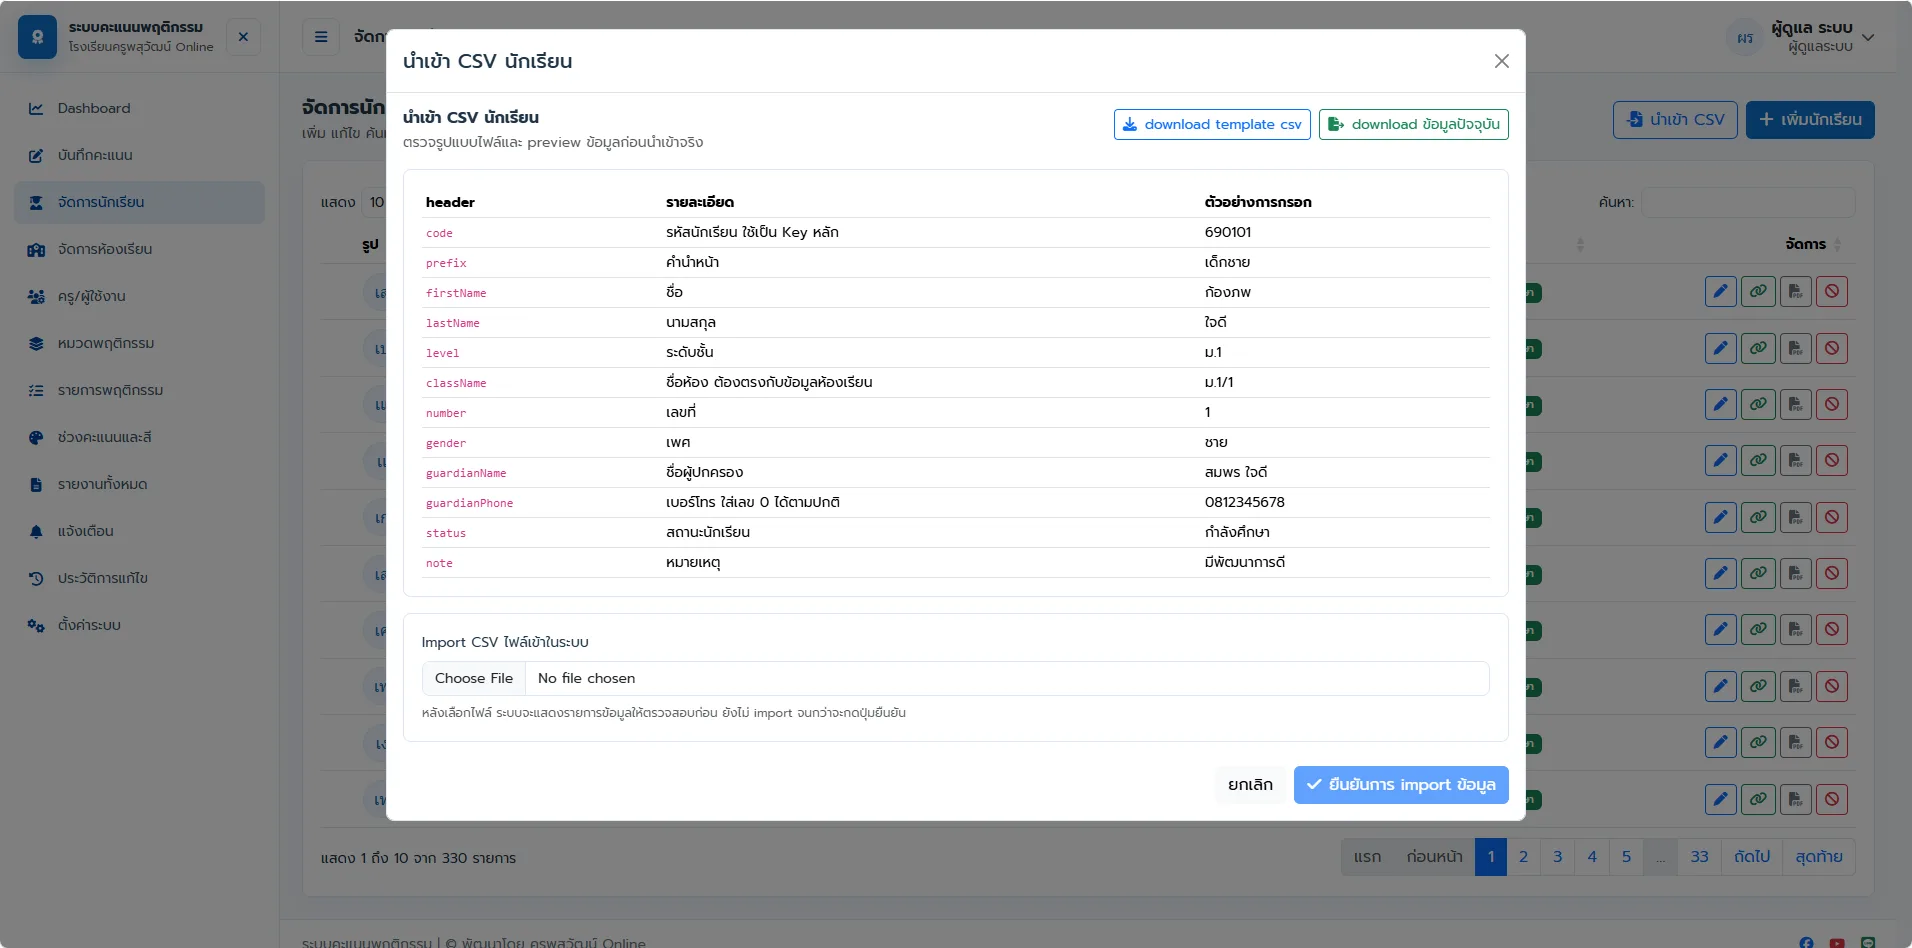Image resolution: width=1912 pixels, height=948 pixels.
Task: Go to page 3 in pagination
Action: (x=1557, y=857)
